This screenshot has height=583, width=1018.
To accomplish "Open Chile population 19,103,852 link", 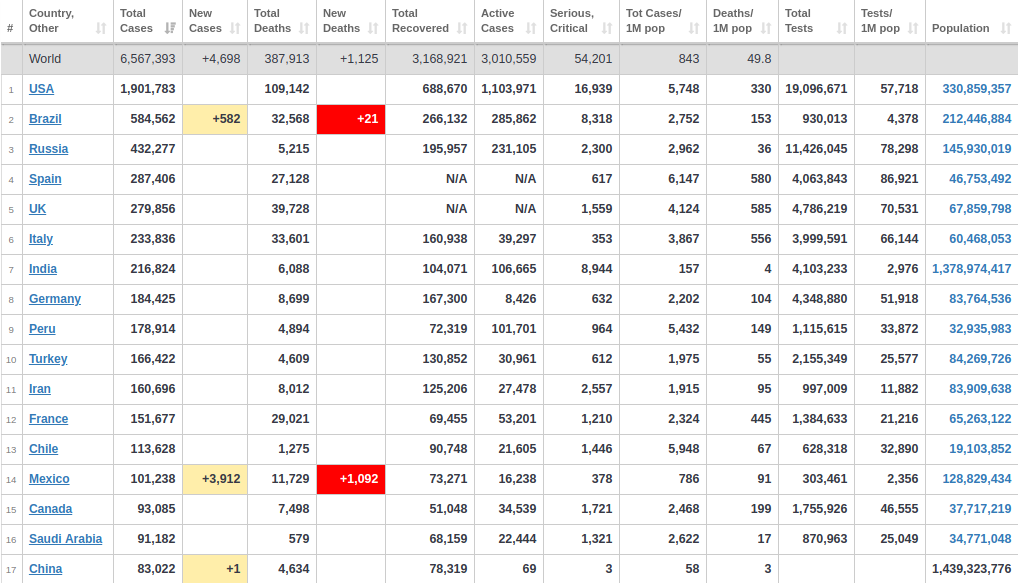I will tap(980, 449).
